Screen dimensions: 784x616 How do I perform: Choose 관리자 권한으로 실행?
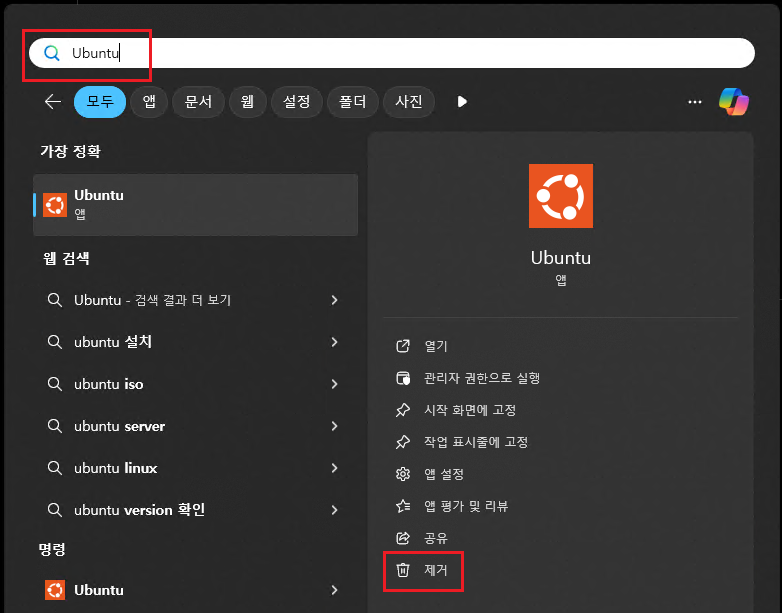click(x=482, y=378)
